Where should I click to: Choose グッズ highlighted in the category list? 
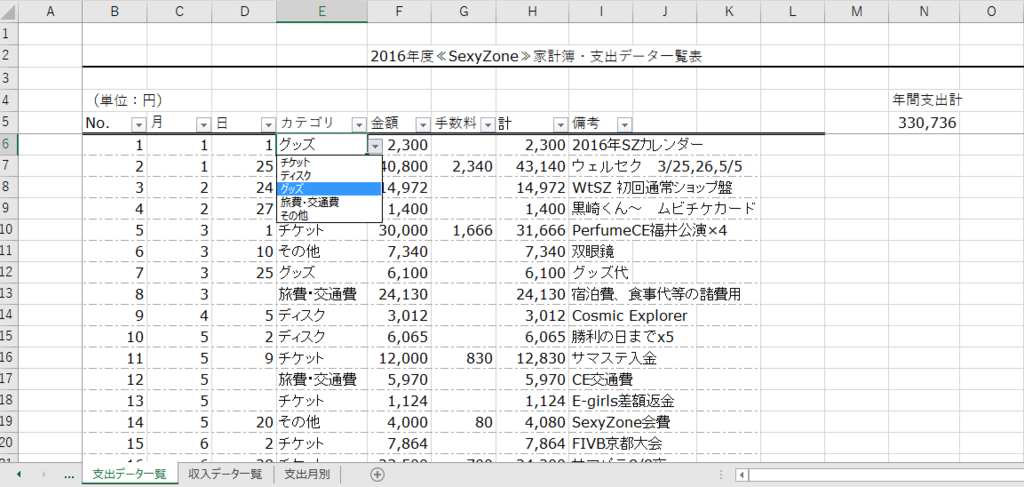[x=329, y=189]
